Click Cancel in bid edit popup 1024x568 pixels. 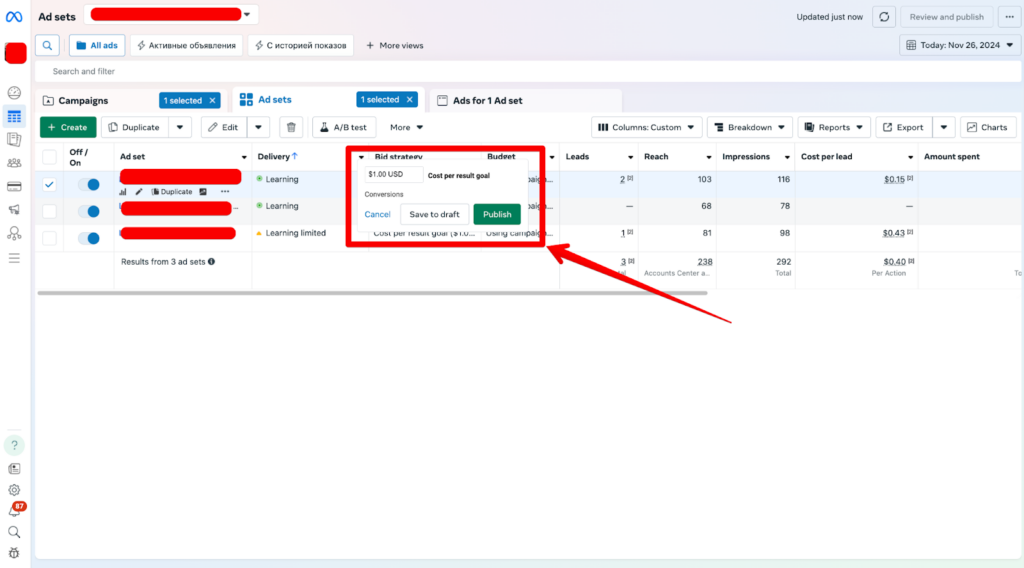[x=377, y=214]
